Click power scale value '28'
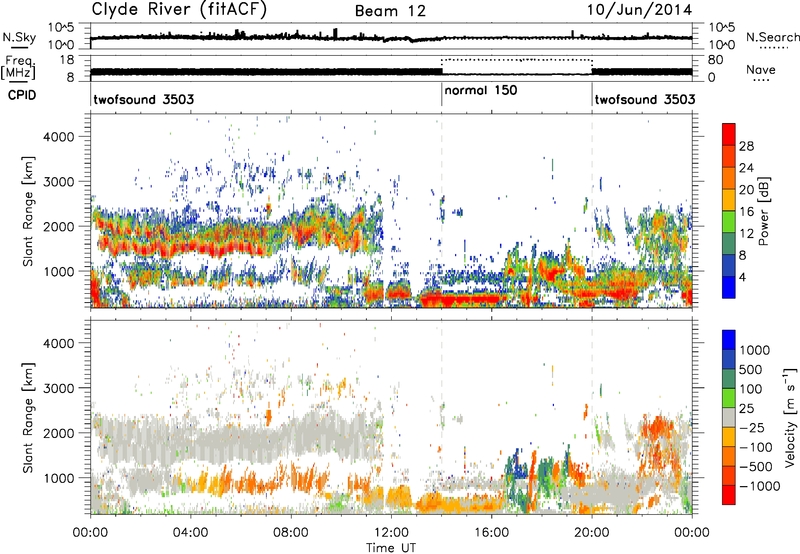The width and height of the screenshot is (800, 554). (x=746, y=146)
